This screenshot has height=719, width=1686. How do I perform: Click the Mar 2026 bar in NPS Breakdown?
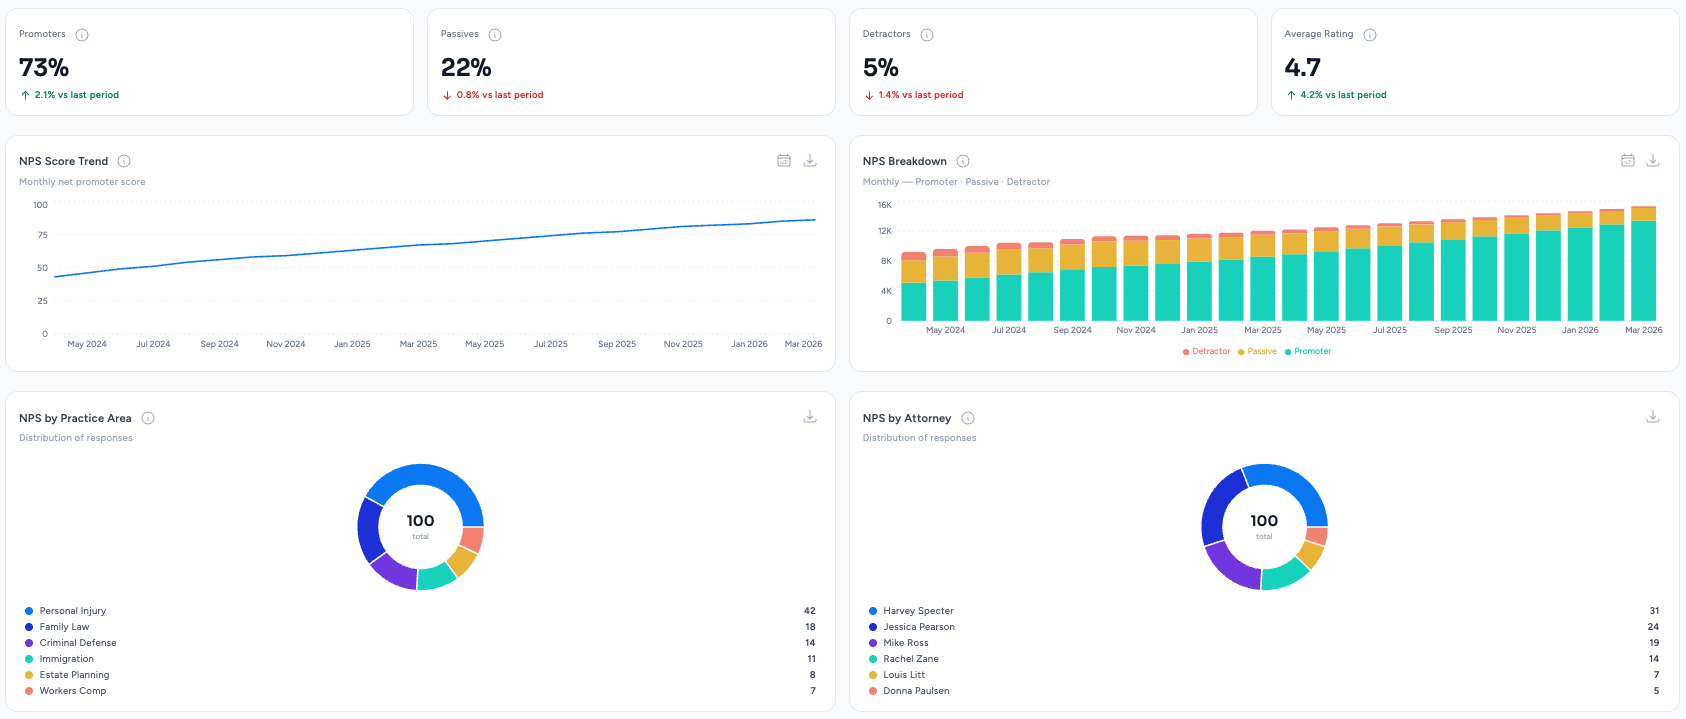coord(1643,263)
